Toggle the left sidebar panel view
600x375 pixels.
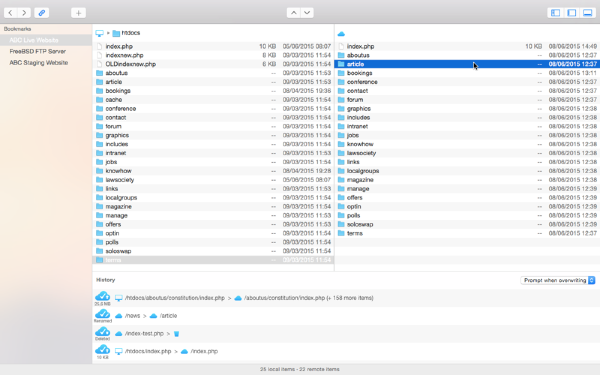click(555, 13)
